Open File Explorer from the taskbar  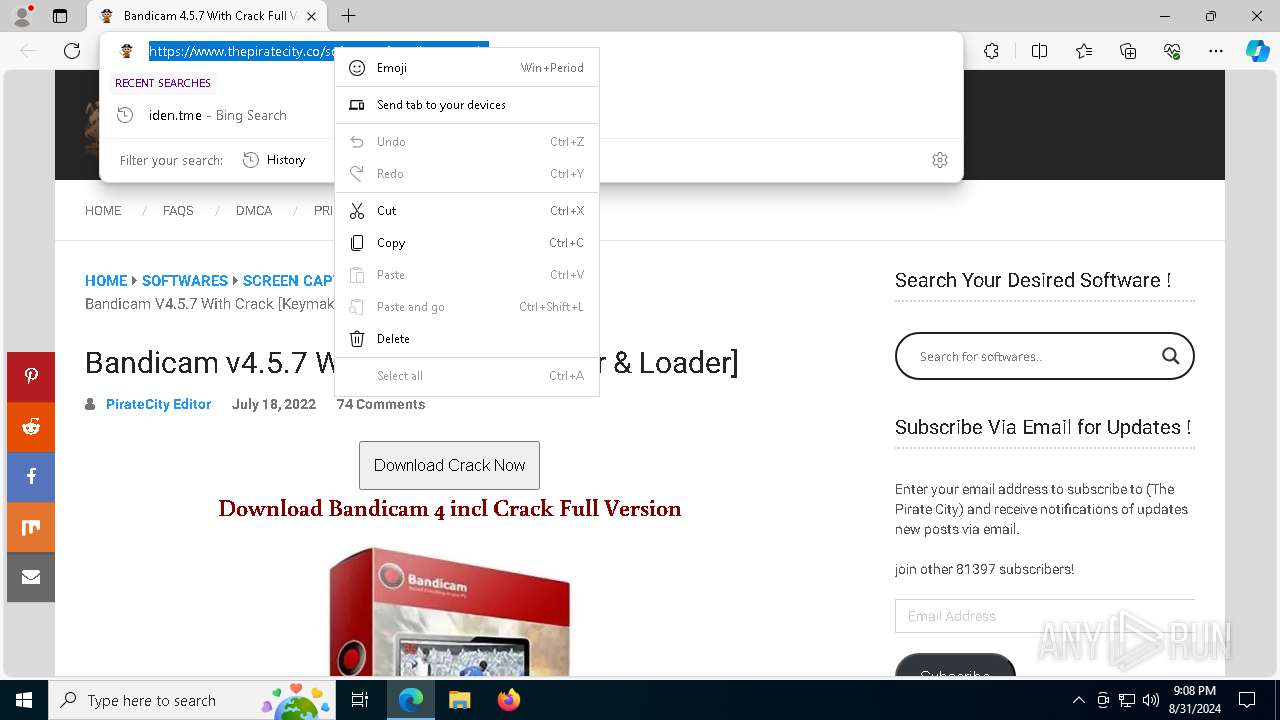[x=459, y=700]
